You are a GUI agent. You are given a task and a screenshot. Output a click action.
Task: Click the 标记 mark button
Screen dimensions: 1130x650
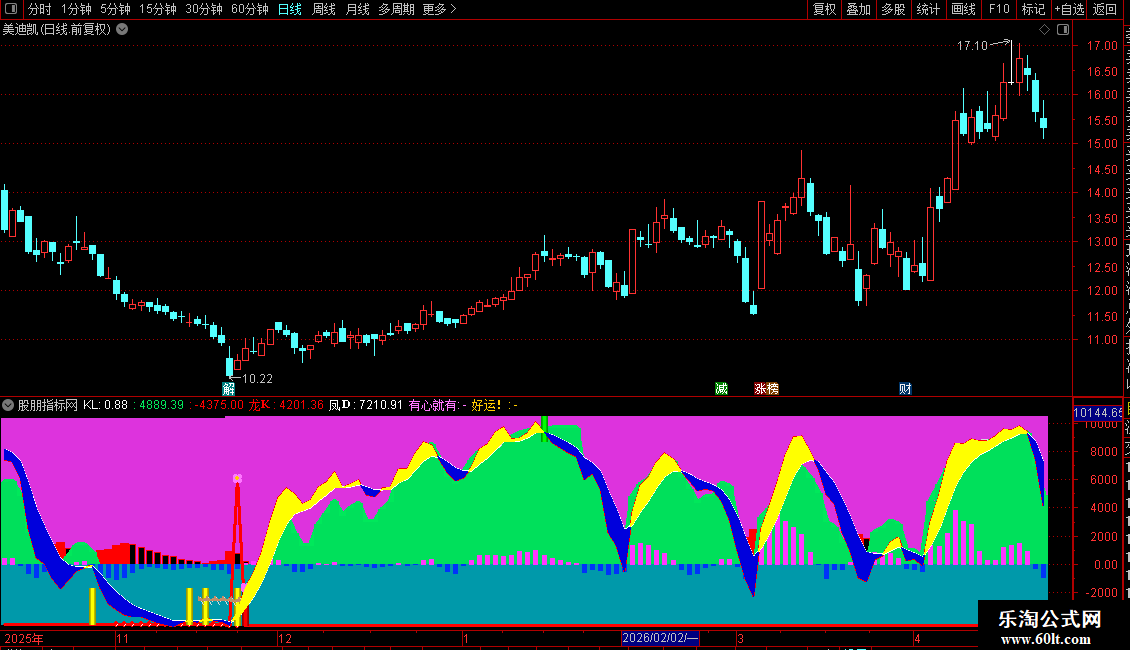click(1033, 9)
